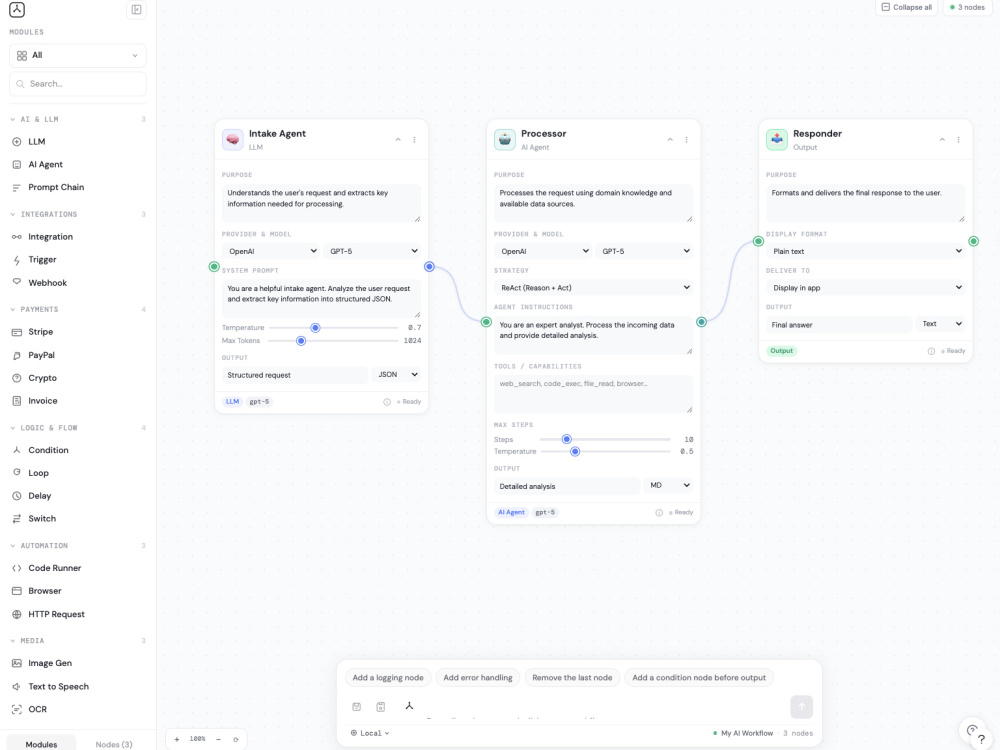Click the Processor node's robot icon
The height and width of the screenshot is (750, 1000).
coord(504,139)
